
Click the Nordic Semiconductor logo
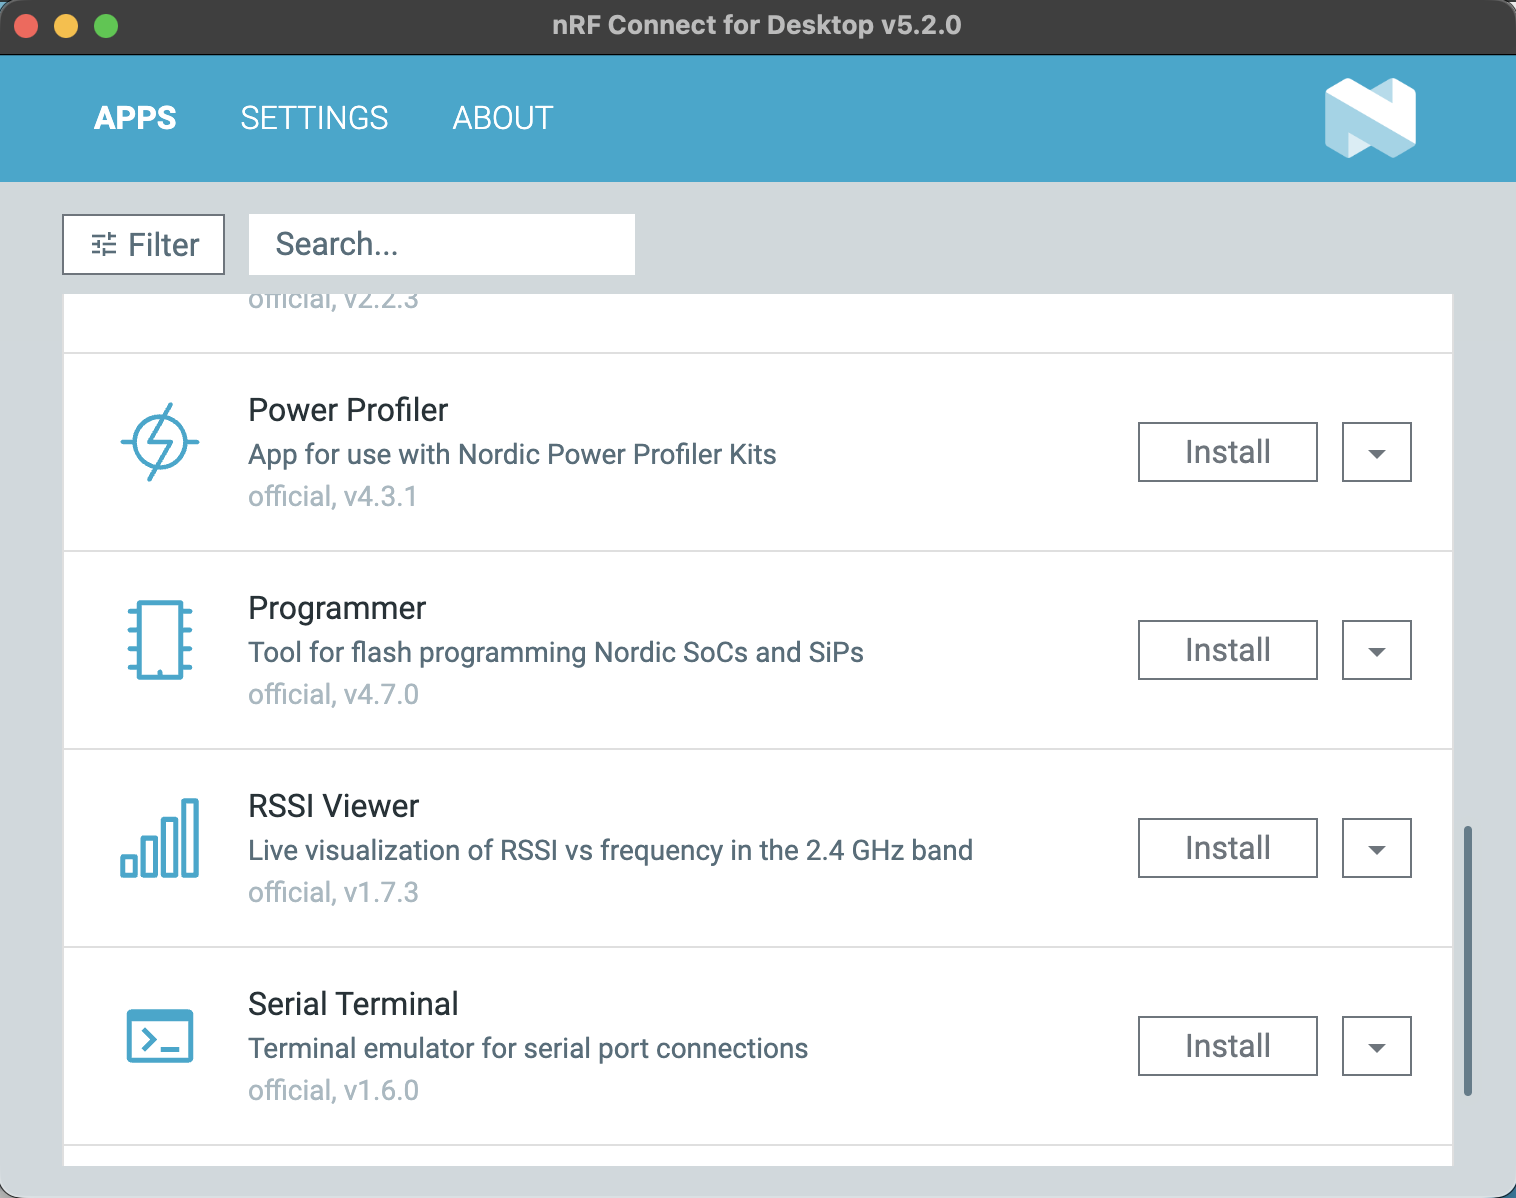1370,118
